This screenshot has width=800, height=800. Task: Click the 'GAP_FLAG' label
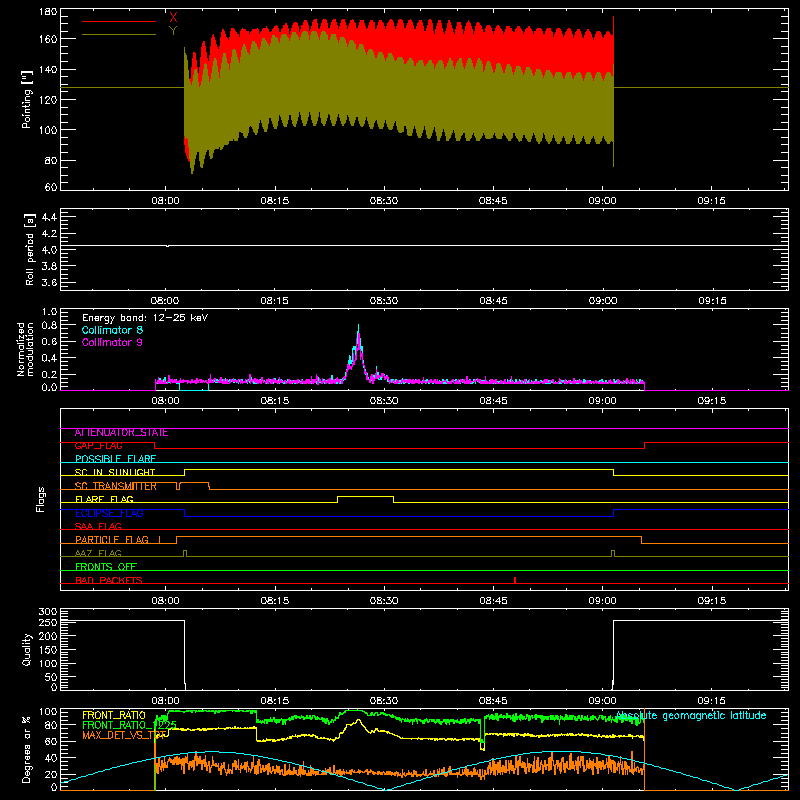click(99, 446)
